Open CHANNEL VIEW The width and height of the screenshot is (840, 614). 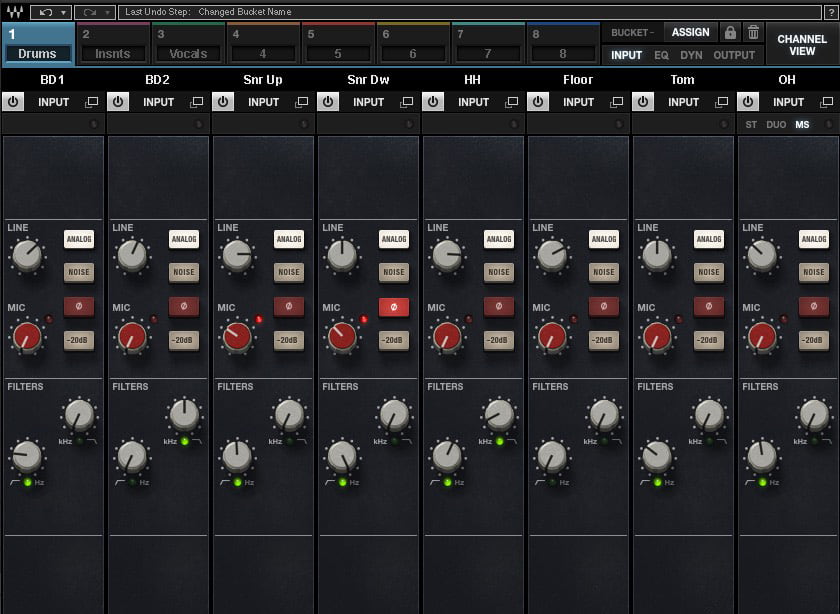click(803, 43)
